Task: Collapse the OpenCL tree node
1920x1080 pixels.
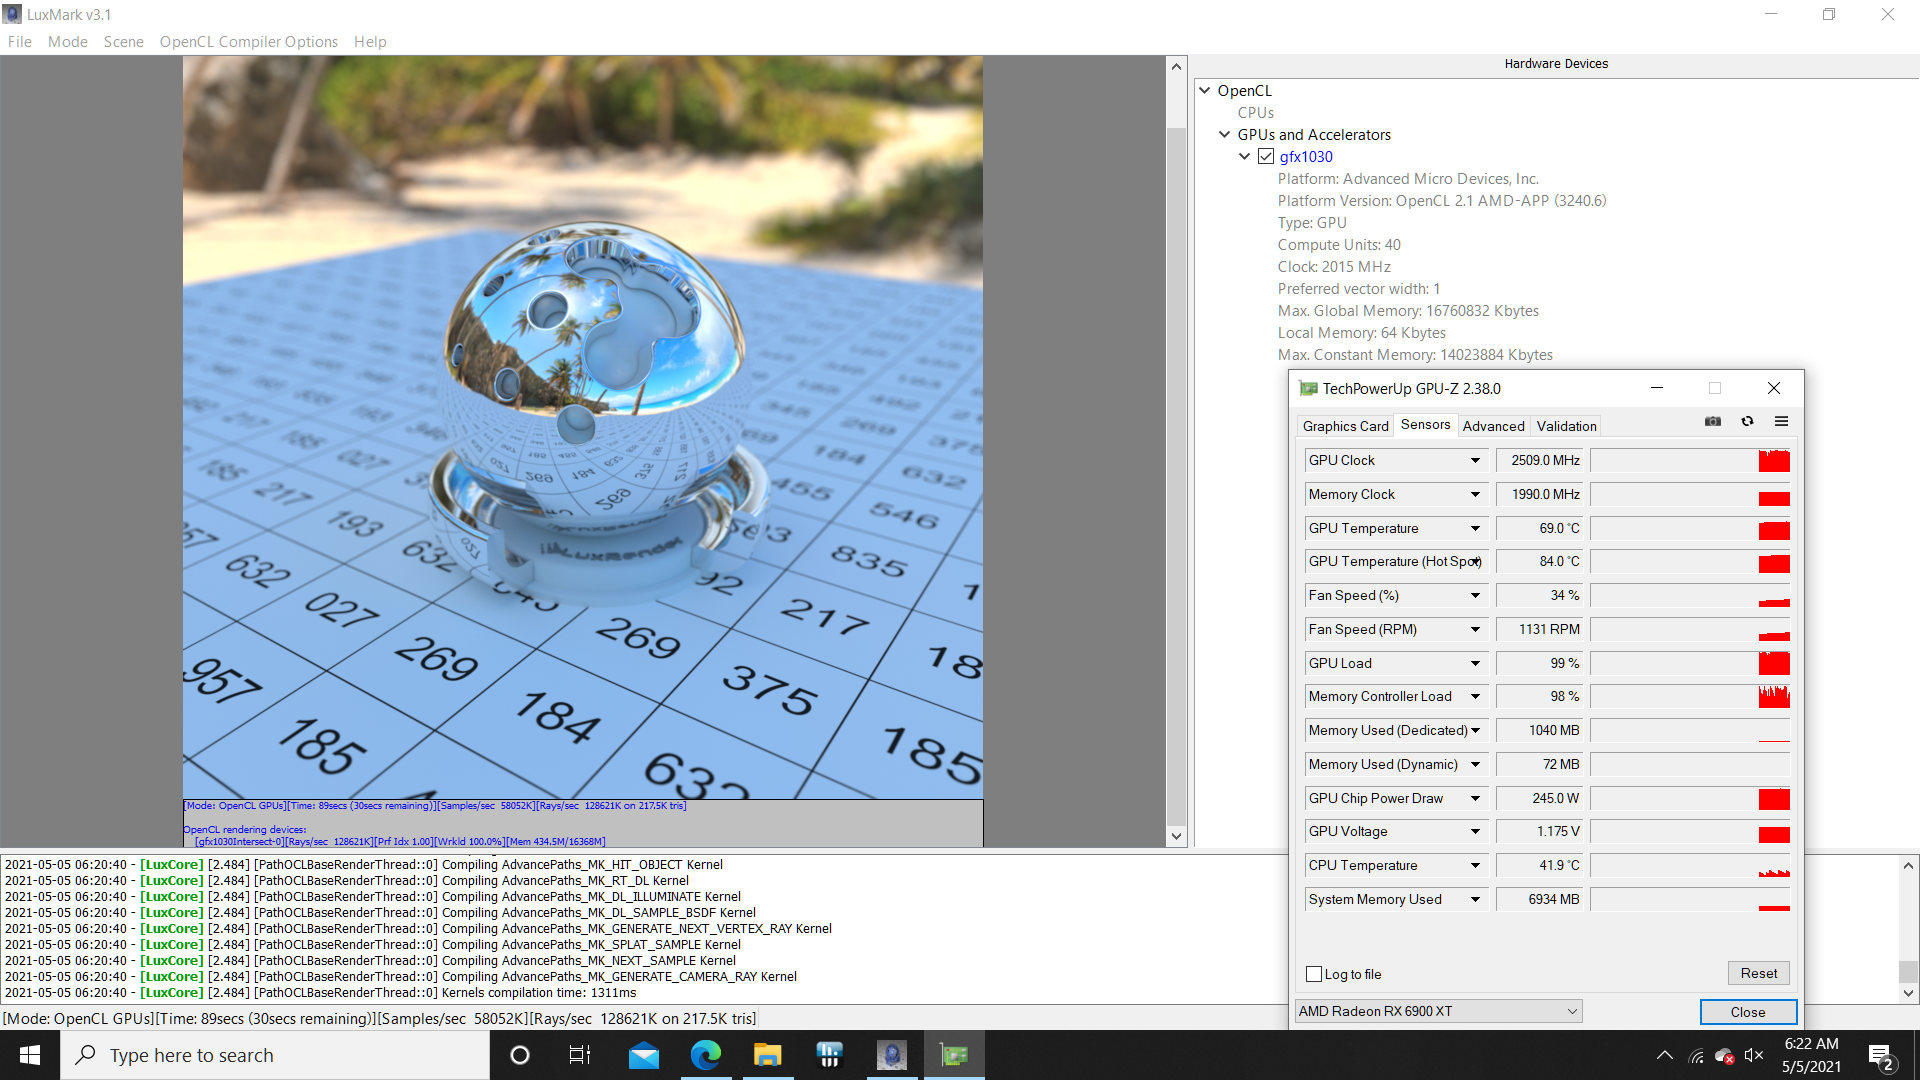Action: tap(1205, 91)
